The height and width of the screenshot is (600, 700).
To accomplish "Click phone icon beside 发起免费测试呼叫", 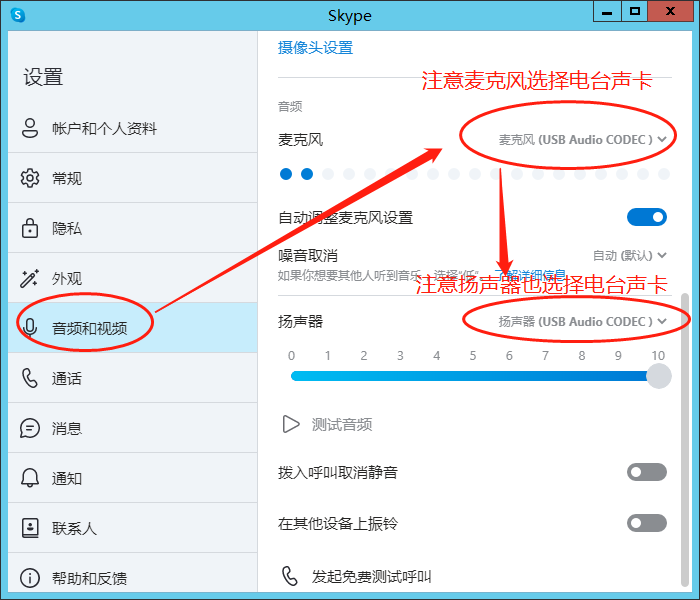I will [290, 576].
